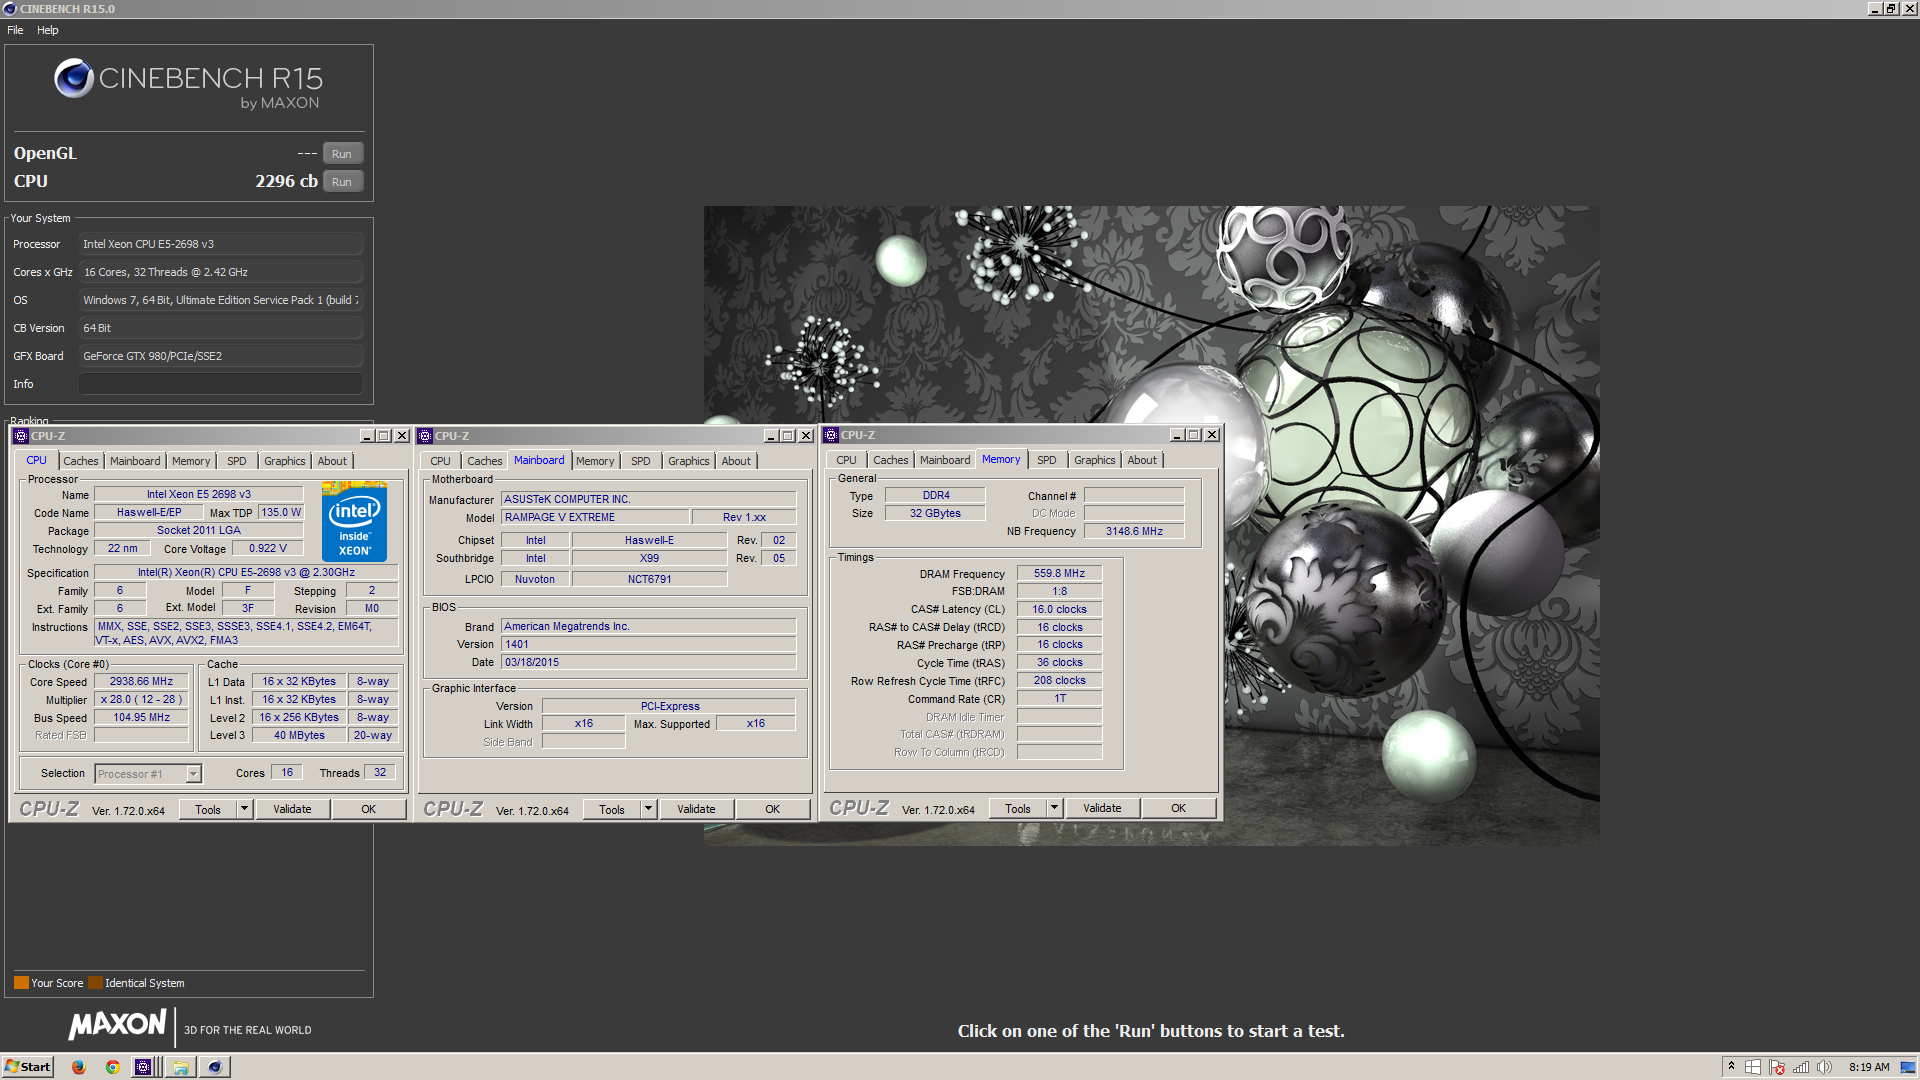Screen dimensions: 1920x1080
Task: Open Firefox from the taskbar
Action: (x=79, y=1067)
